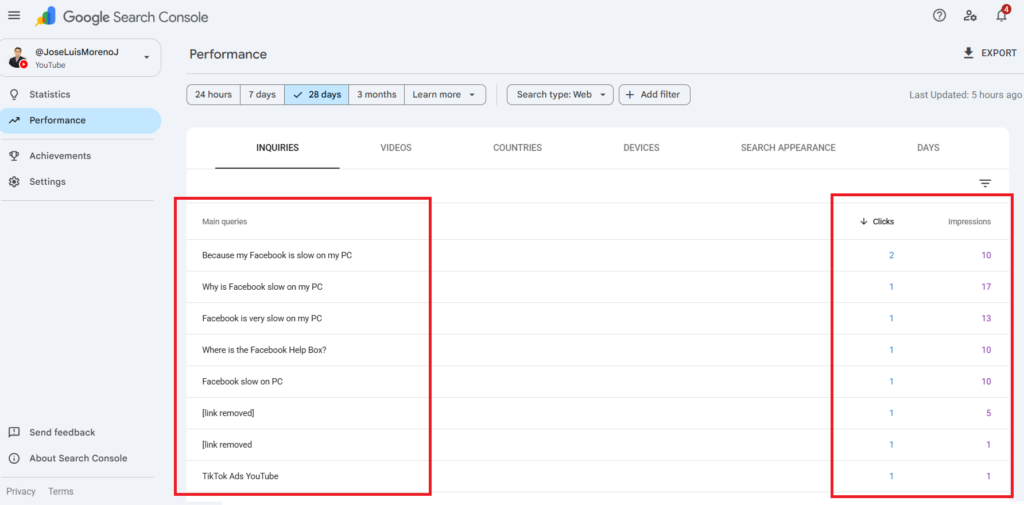Click impressions value 17
The height and width of the screenshot is (505, 1024).
click(985, 287)
